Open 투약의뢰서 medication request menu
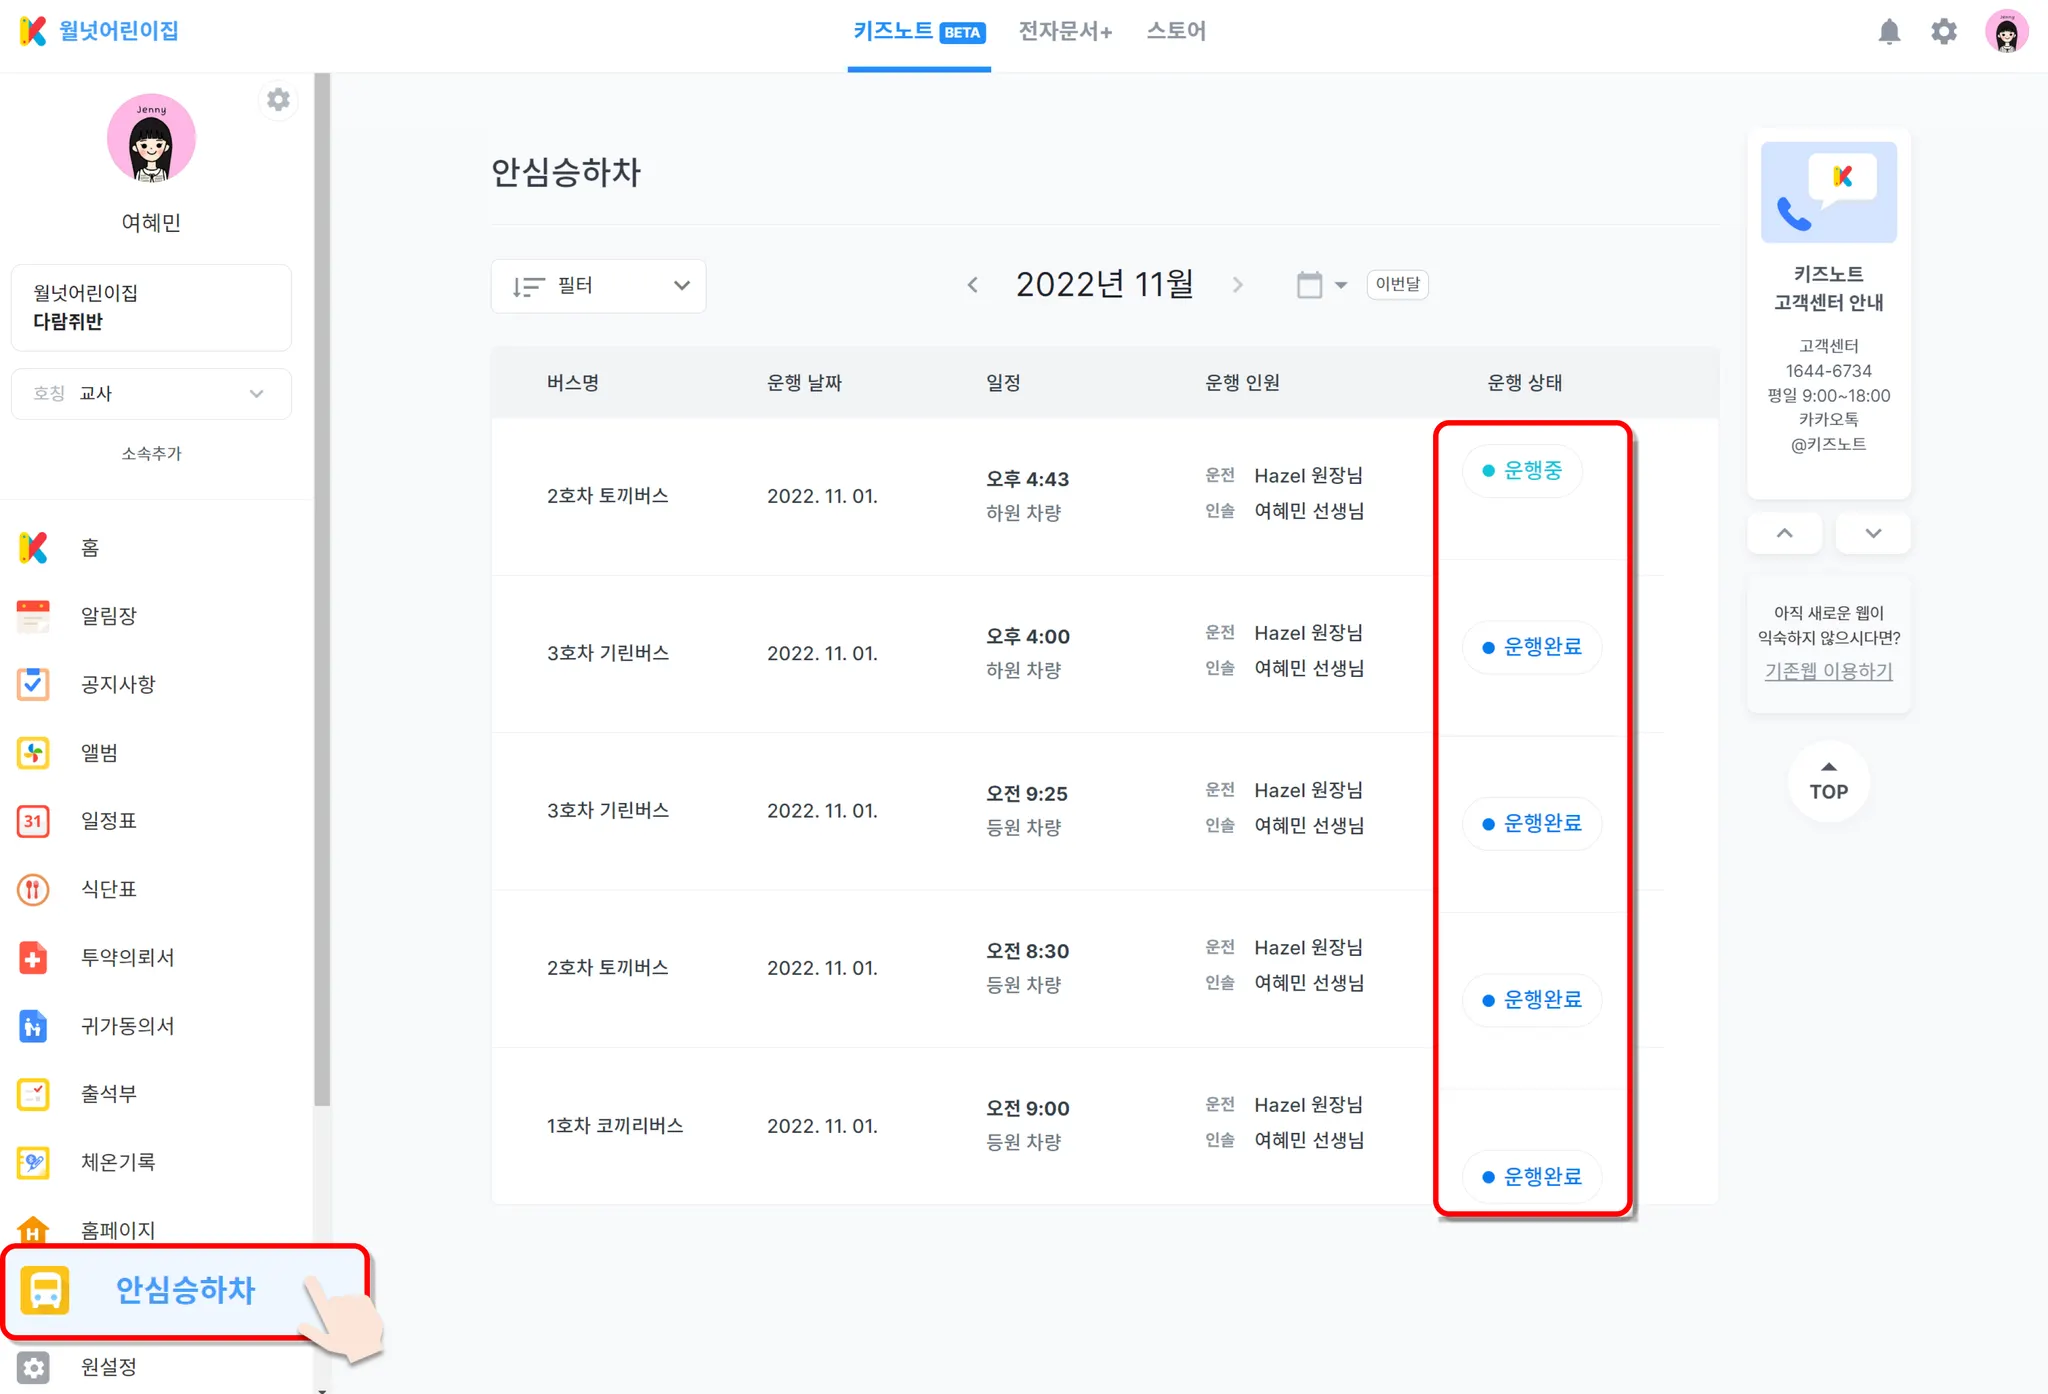The image size is (2048, 1394). click(127, 958)
